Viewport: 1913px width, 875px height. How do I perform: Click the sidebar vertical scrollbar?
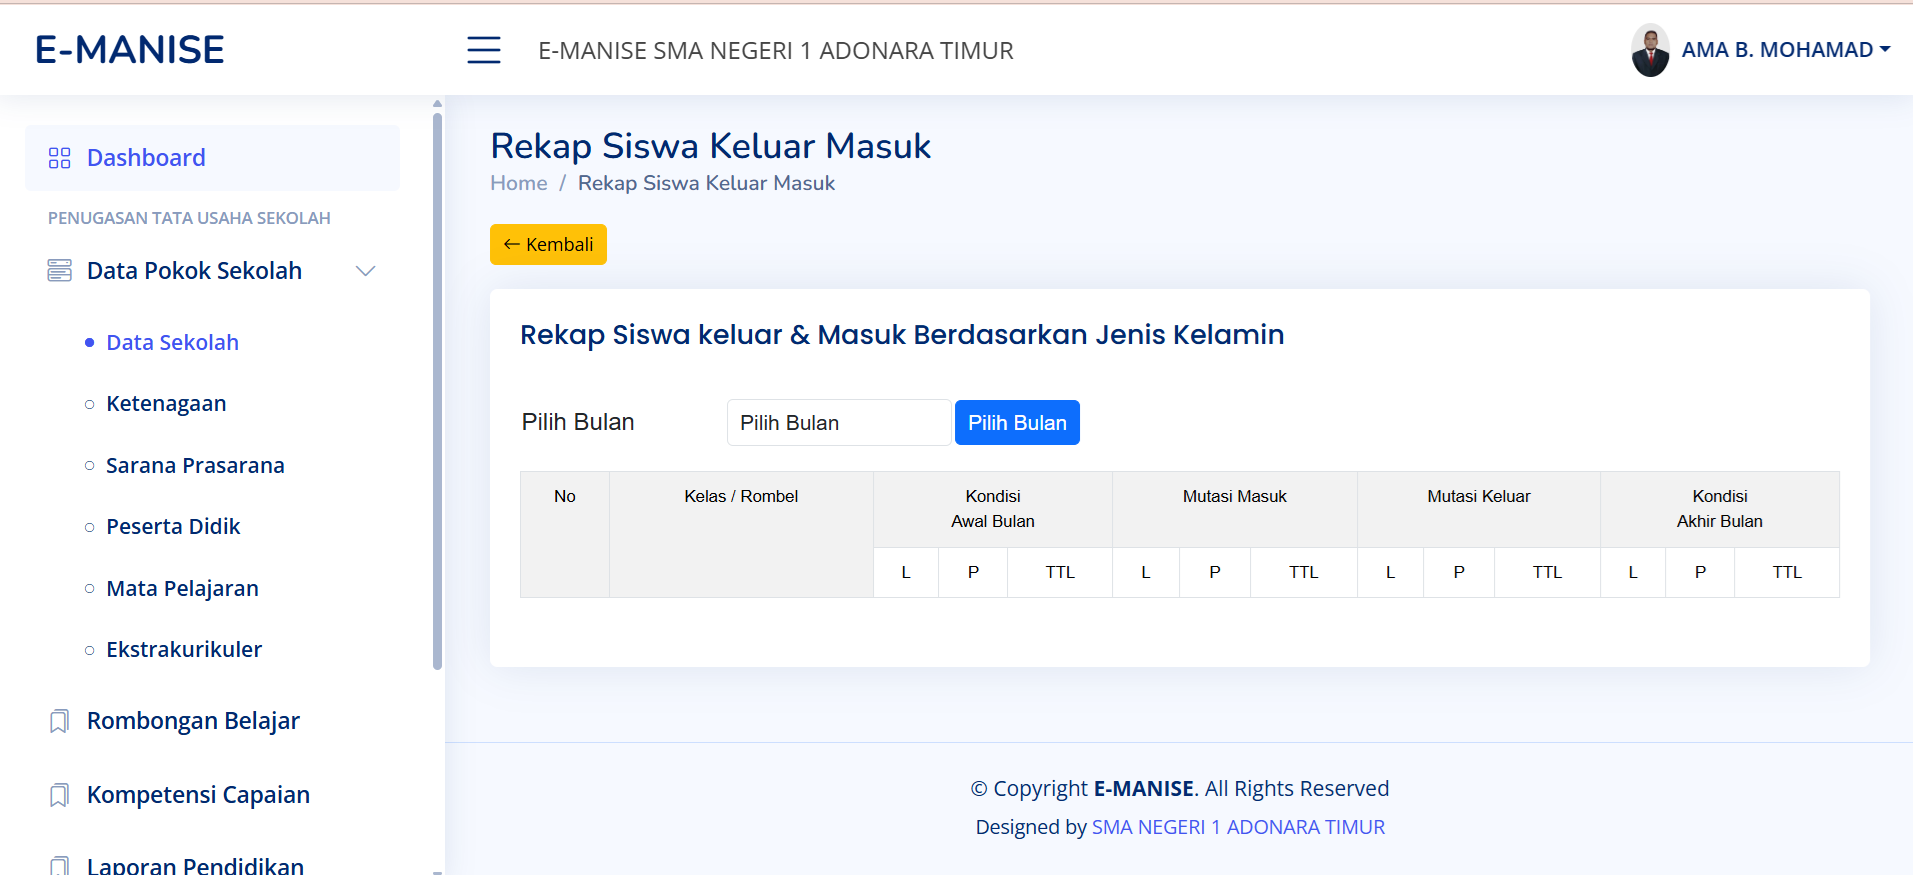[x=437, y=390]
